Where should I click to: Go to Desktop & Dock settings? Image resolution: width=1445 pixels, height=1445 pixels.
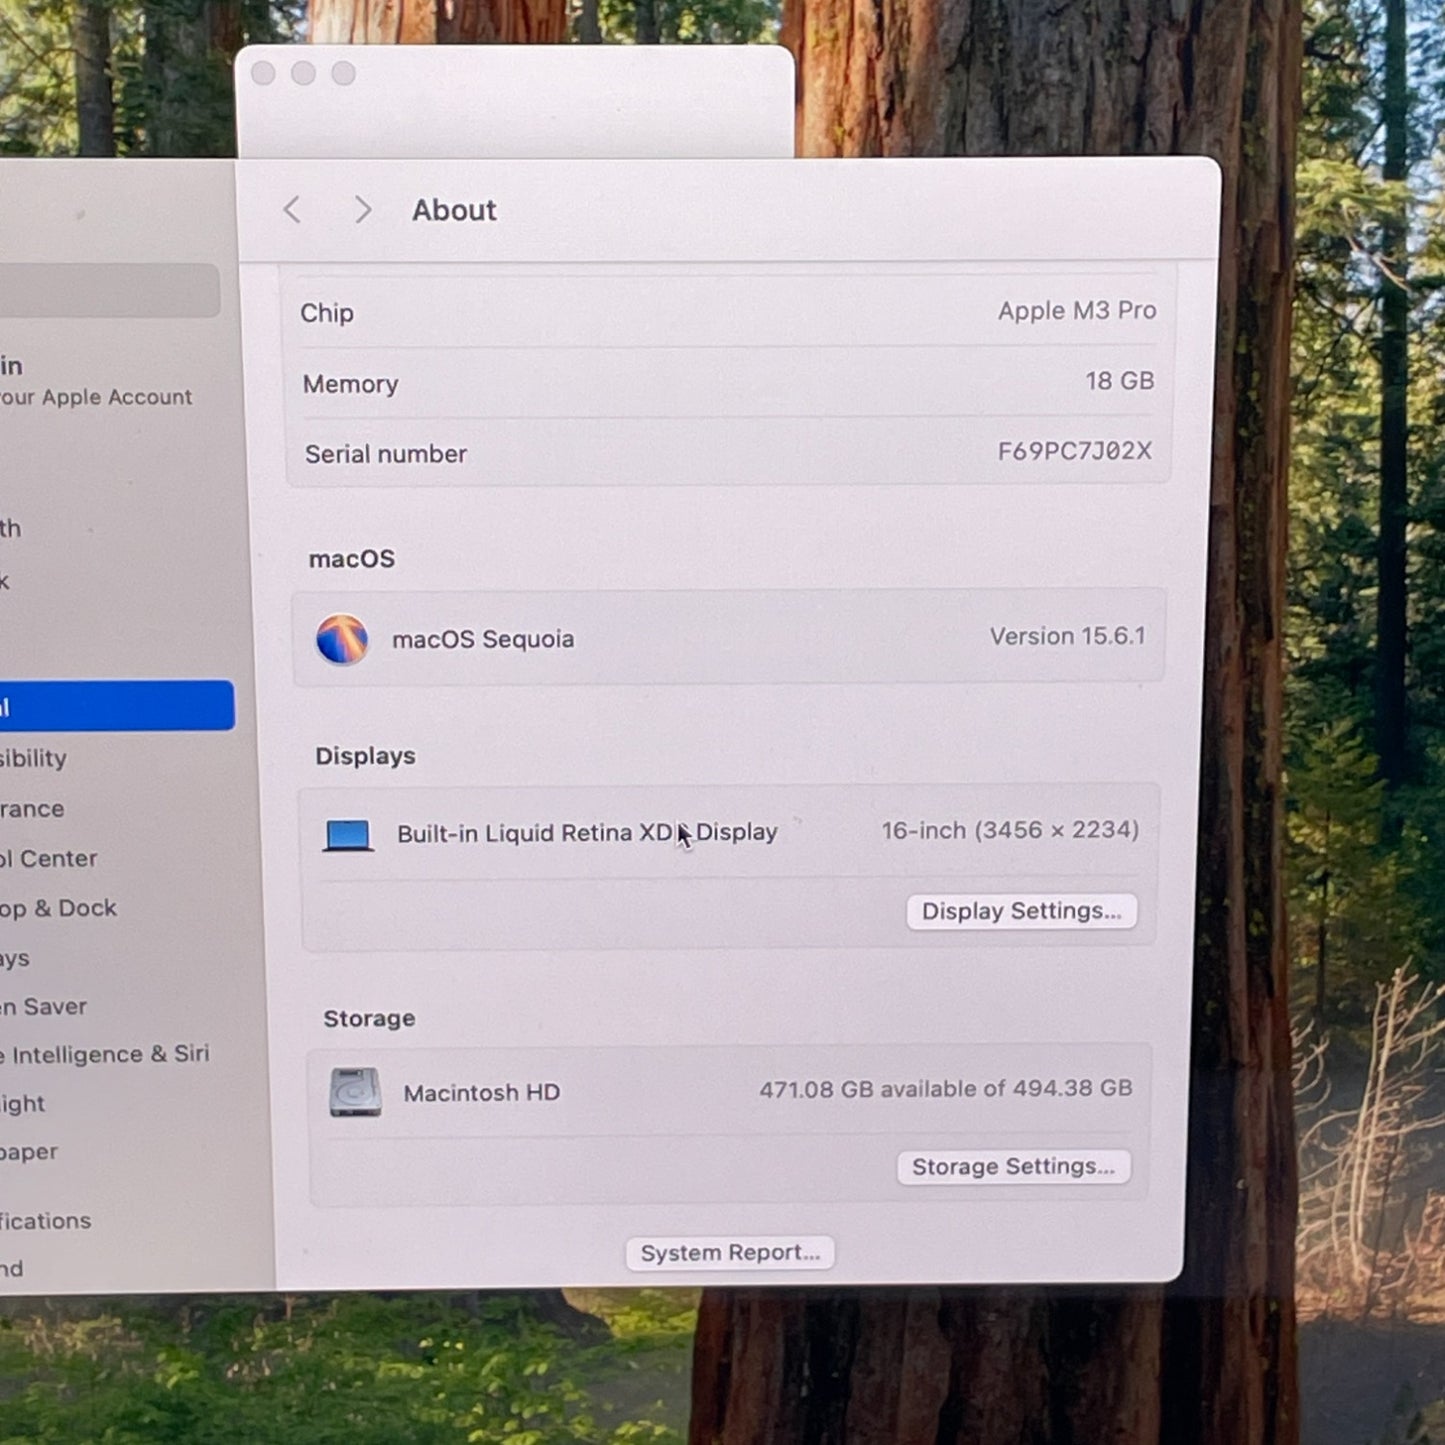(59, 908)
